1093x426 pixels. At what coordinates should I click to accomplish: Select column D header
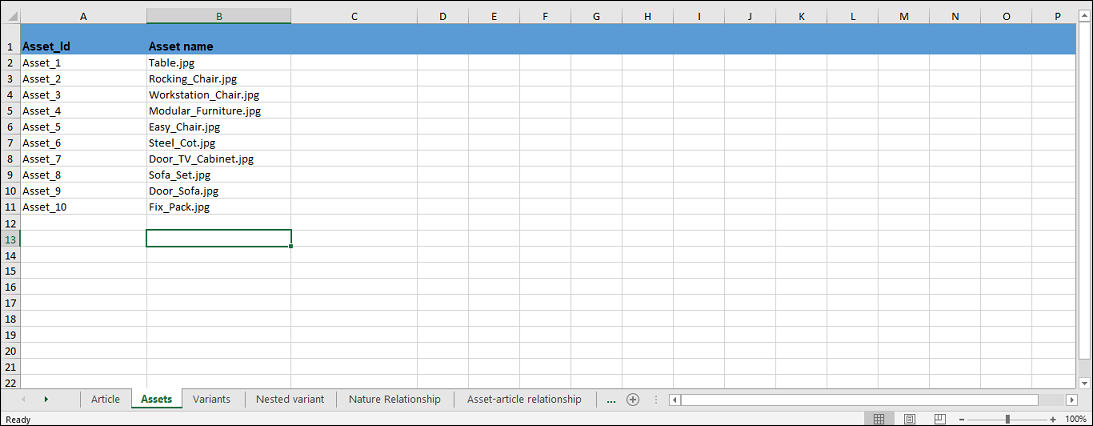point(443,16)
